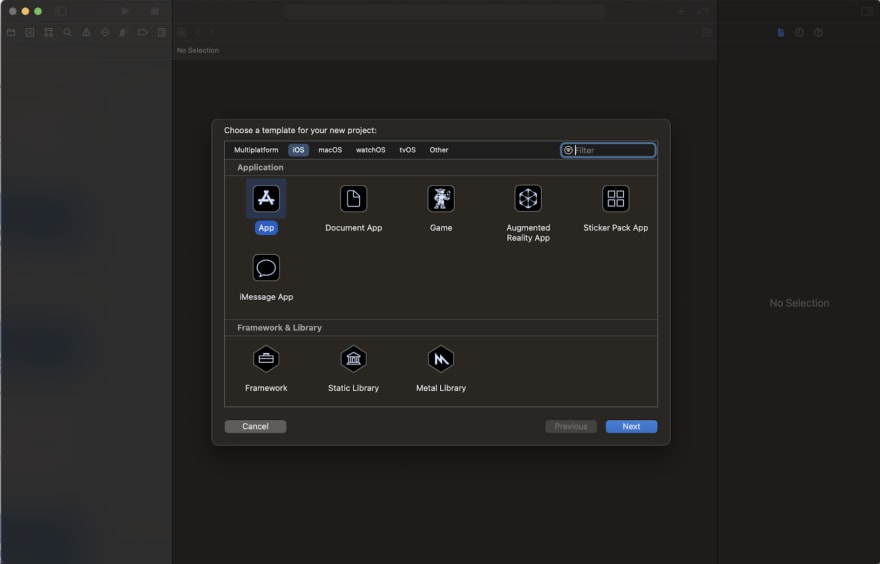Open the filter options icon
880x564 pixels.
(568, 150)
